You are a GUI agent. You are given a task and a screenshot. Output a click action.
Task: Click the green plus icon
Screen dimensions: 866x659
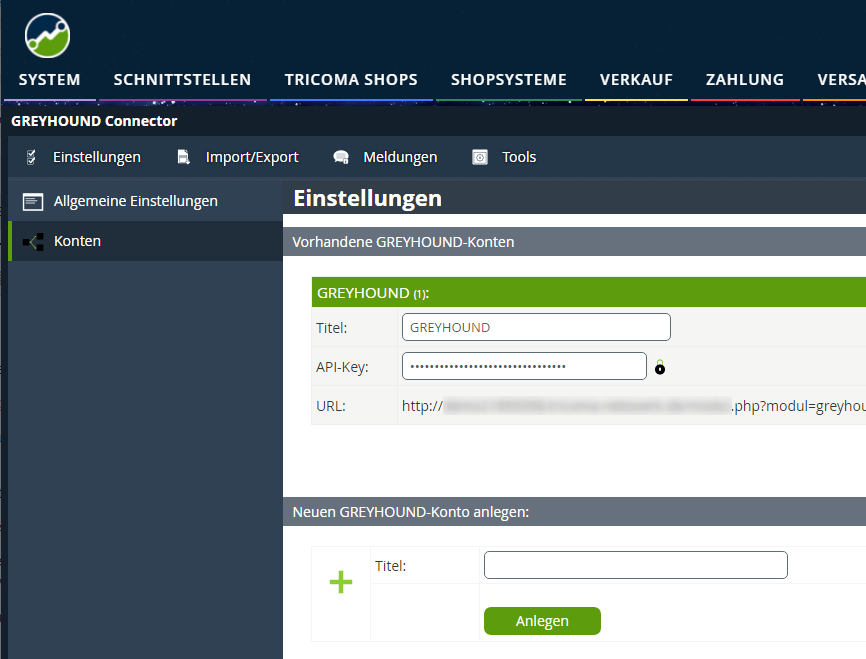(341, 582)
